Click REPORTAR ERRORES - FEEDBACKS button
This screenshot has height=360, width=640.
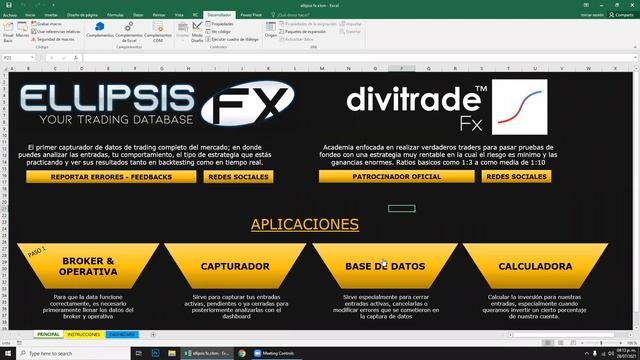click(111, 177)
